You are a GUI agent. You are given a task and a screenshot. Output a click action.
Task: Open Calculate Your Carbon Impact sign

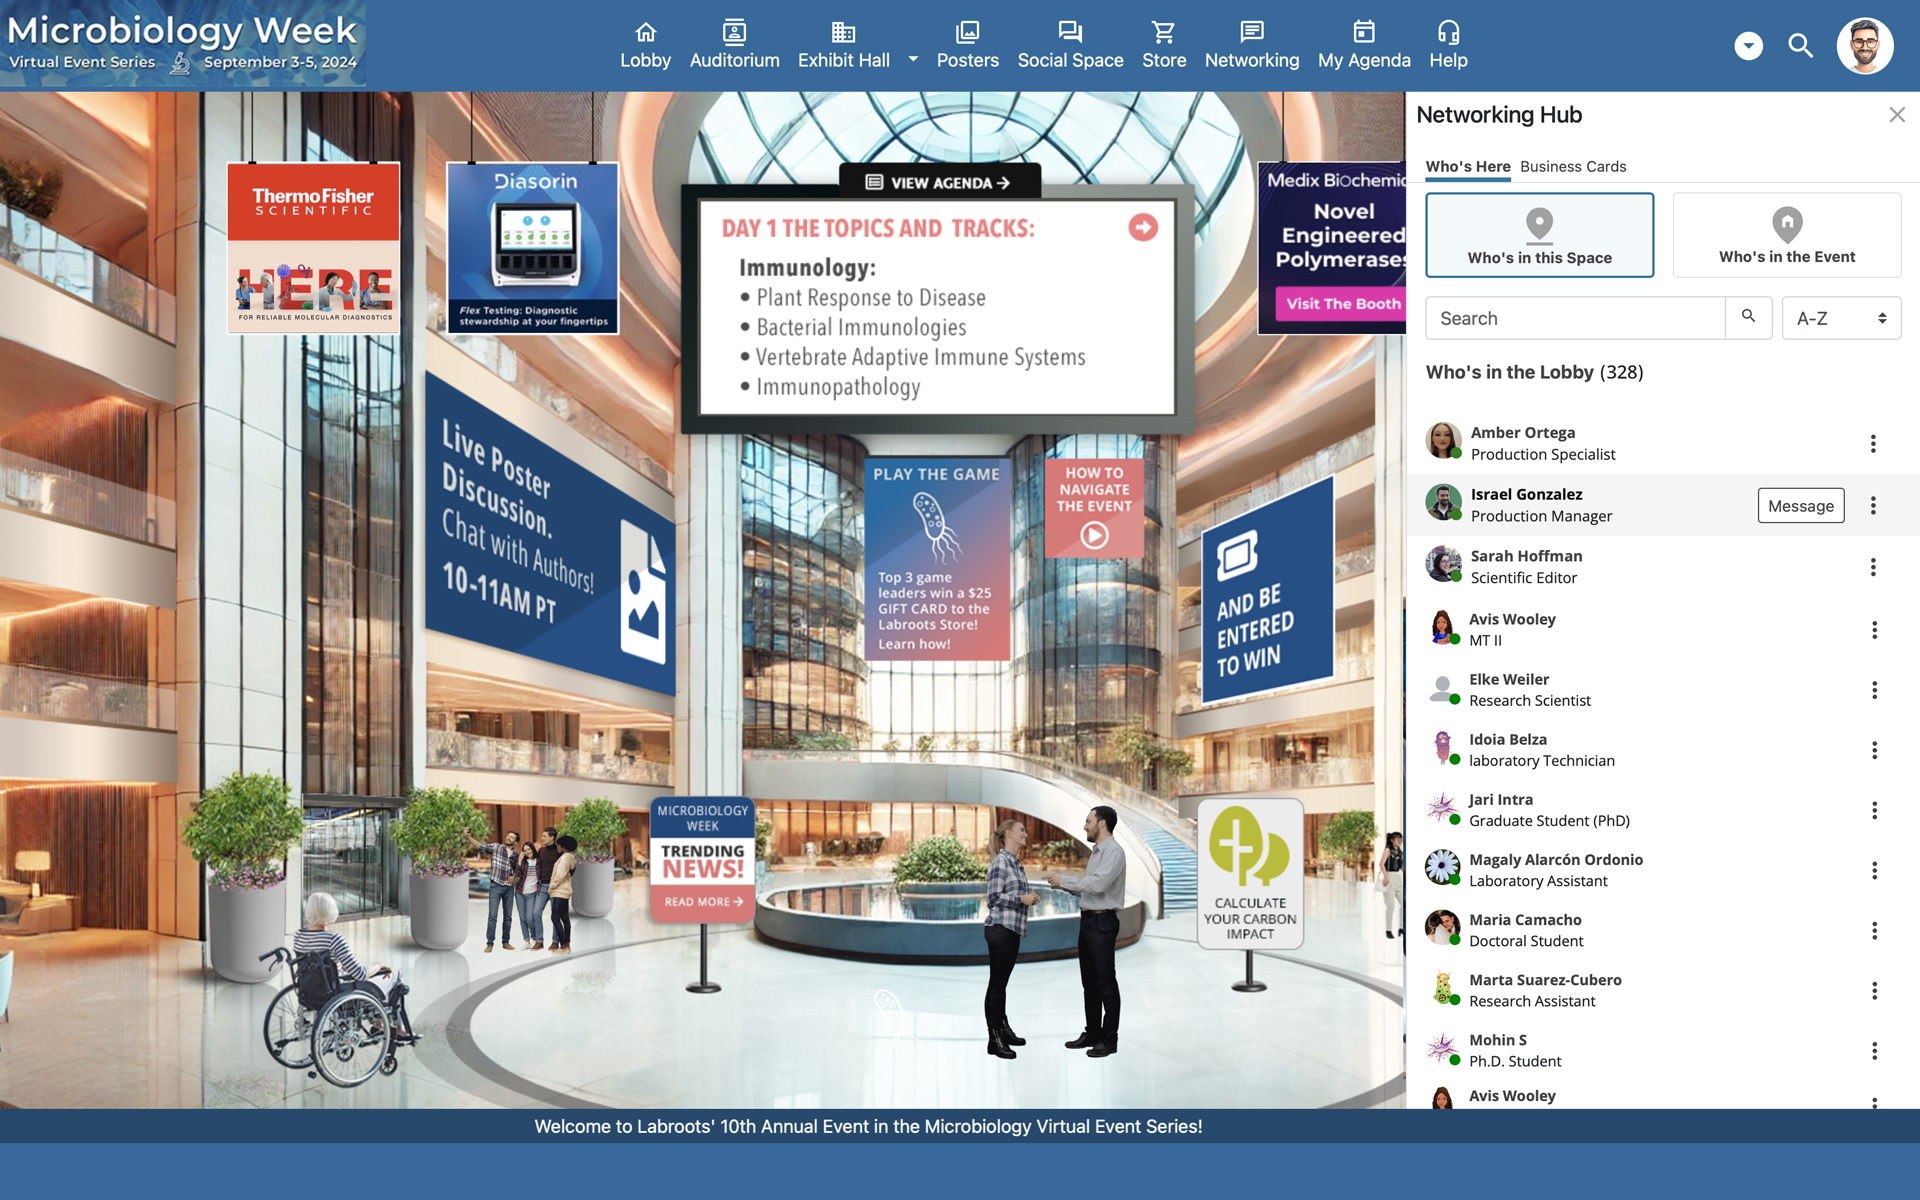1250,873
